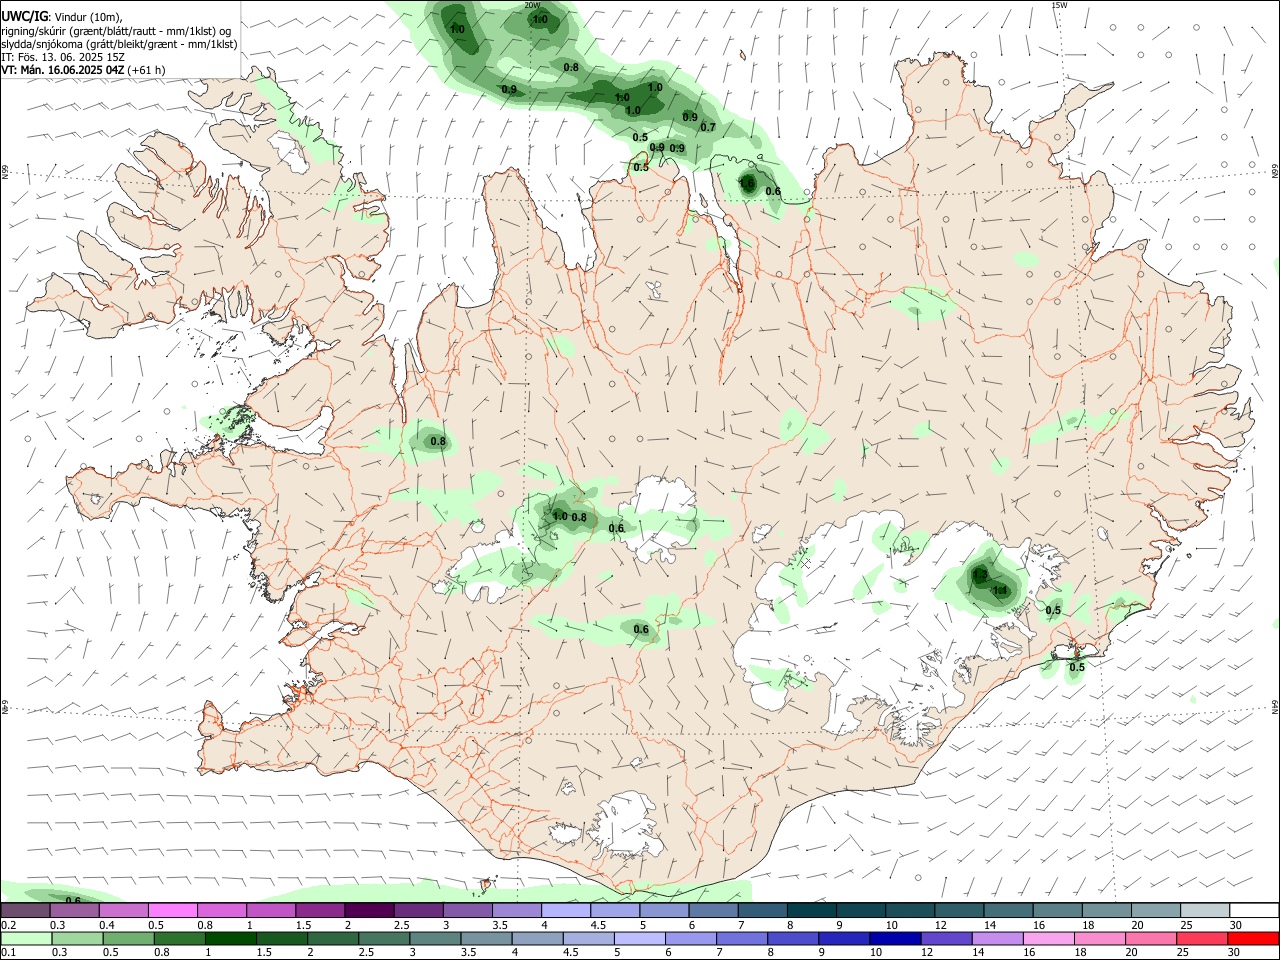Pick the grey-green 3–3.5 rain swatch

point(435,939)
